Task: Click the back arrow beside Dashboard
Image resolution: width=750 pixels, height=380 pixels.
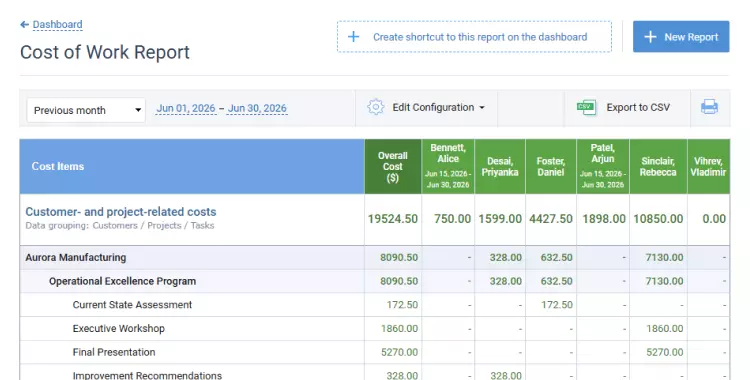Action: pyautogui.click(x=24, y=24)
